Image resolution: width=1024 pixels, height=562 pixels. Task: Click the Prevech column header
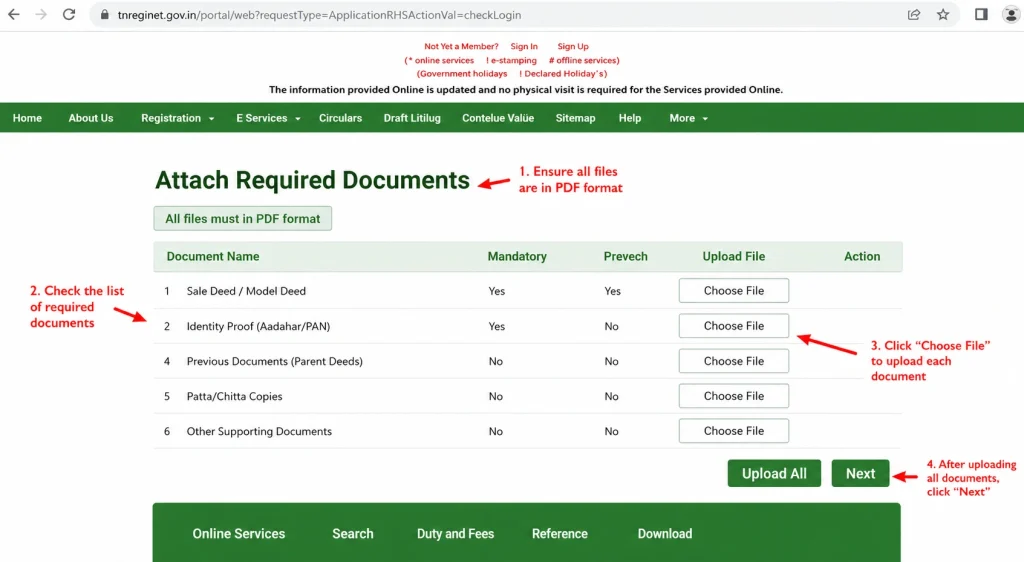(x=626, y=257)
